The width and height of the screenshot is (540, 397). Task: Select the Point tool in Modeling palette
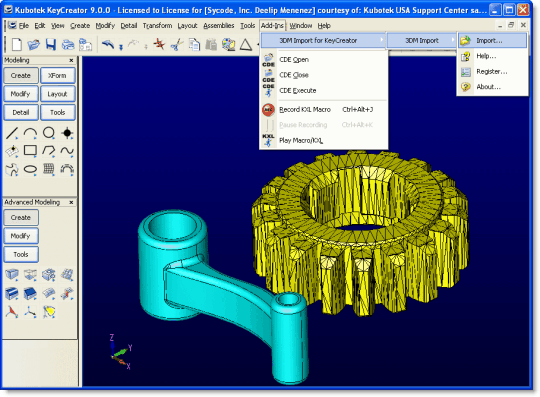tap(67, 133)
